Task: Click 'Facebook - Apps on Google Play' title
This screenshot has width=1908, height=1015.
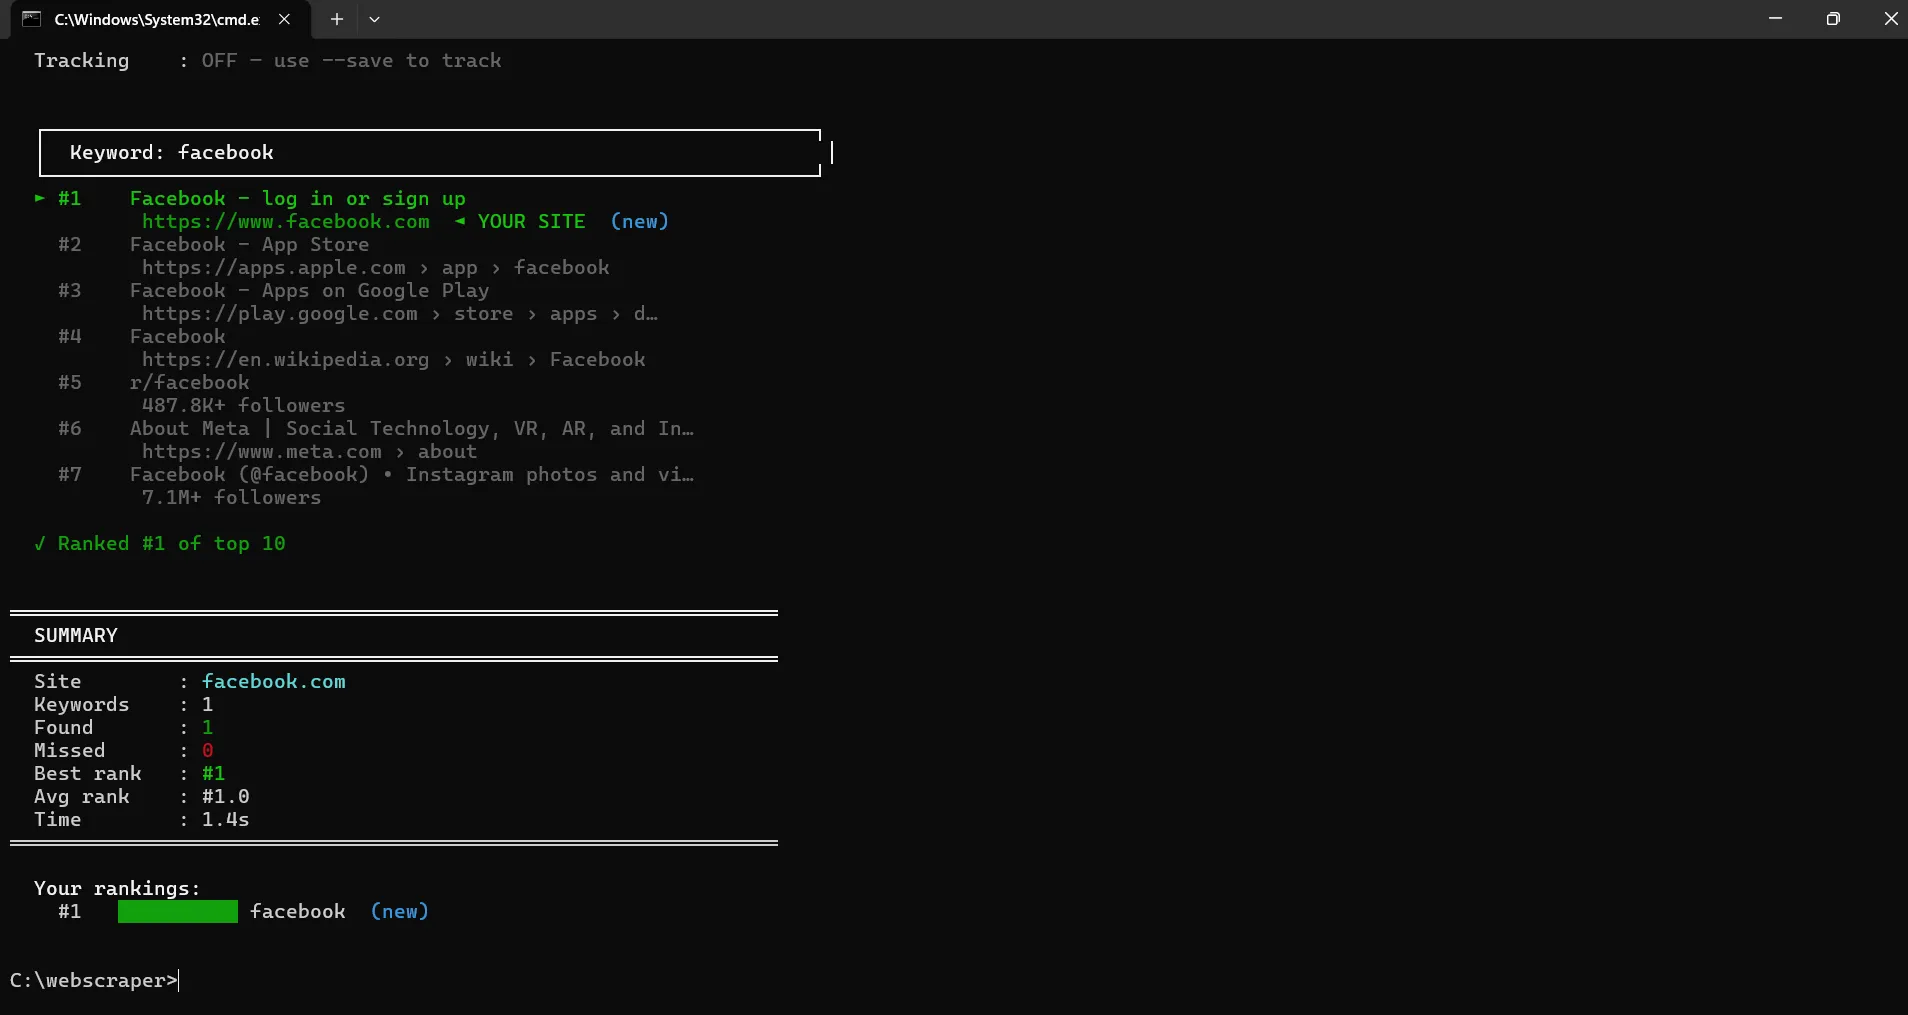Action: 309,291
